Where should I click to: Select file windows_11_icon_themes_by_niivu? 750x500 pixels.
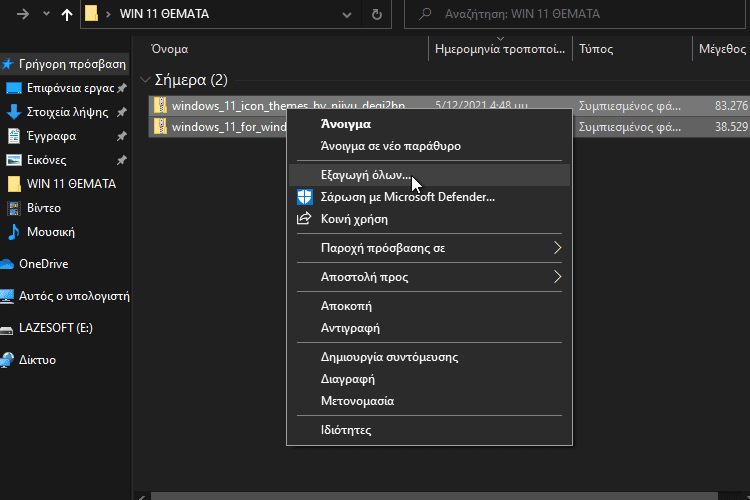point(289,105)
